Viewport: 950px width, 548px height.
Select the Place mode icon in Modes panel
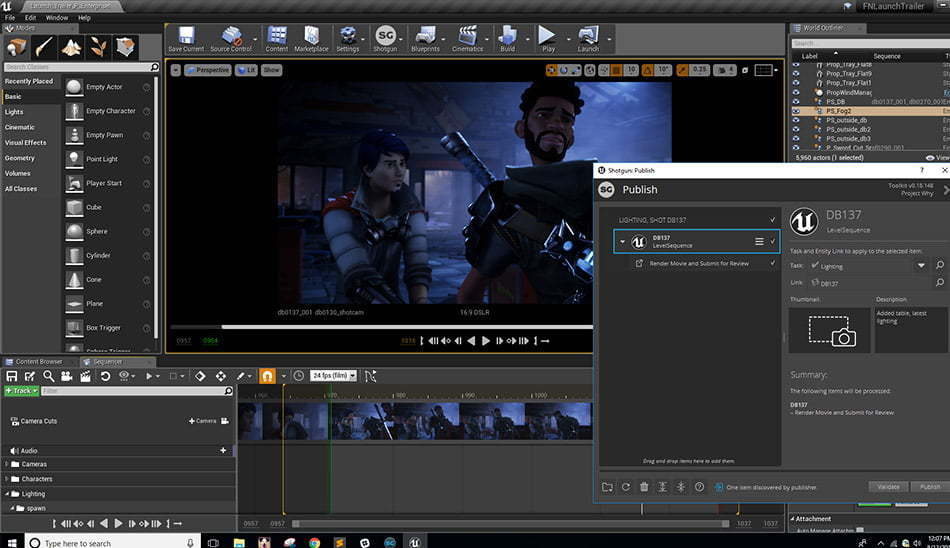16,47
